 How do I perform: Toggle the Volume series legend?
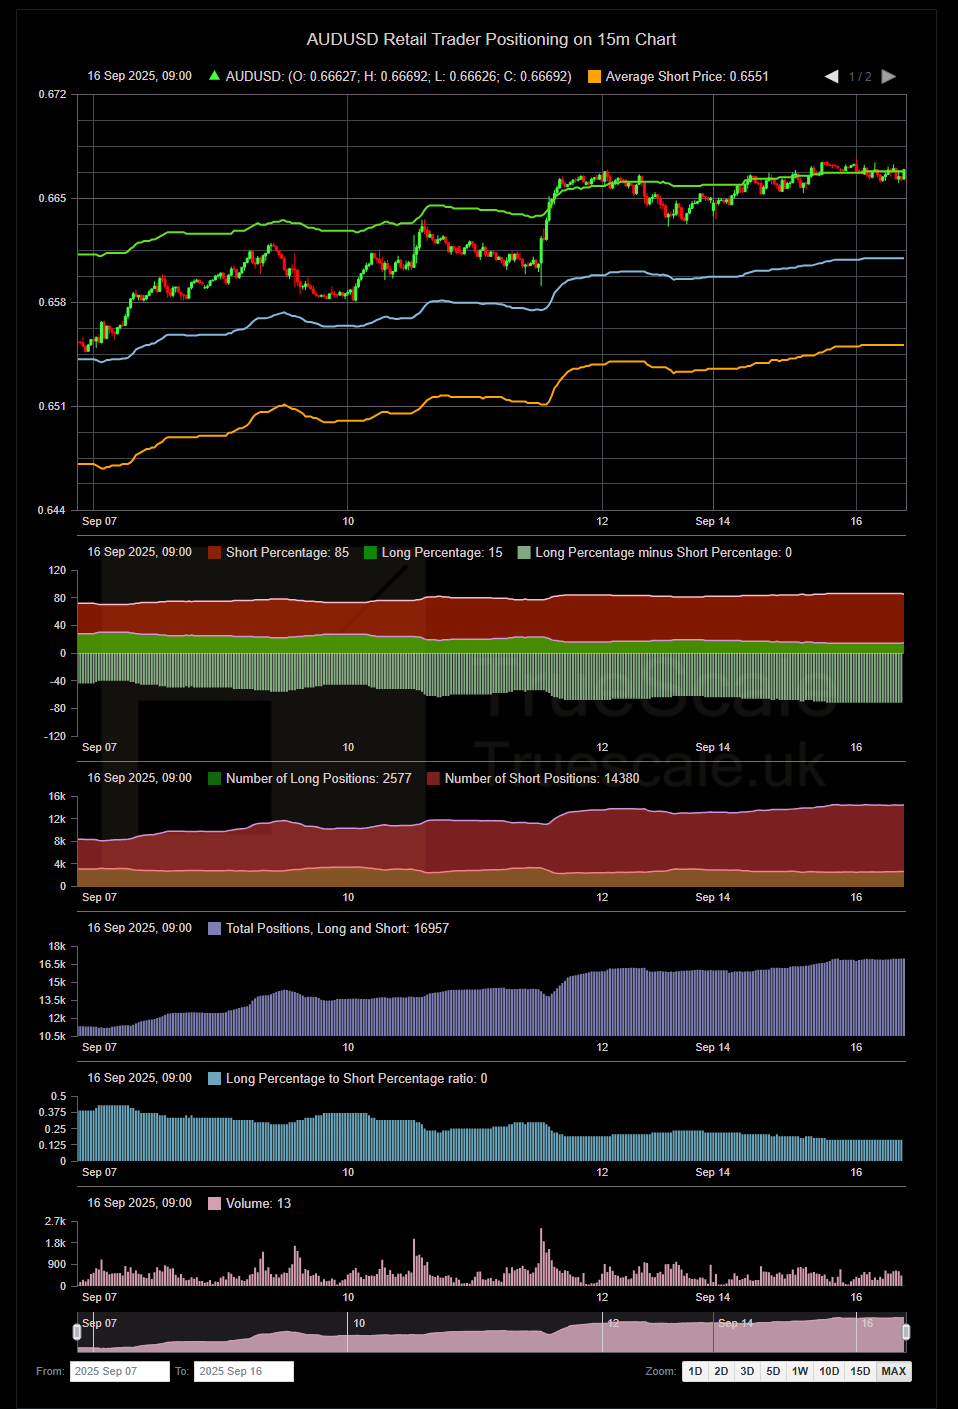tap(214, 1204)
